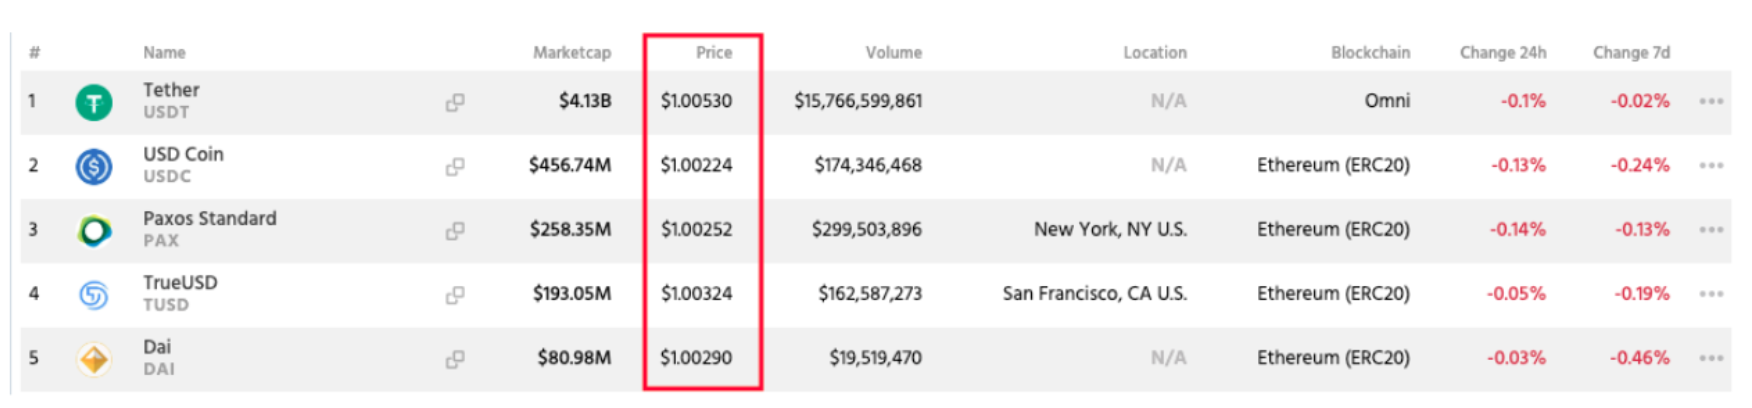Click Dai's -0.46% 7d change
This screenshot has width=1752, height=408.
click(1640, 358)
